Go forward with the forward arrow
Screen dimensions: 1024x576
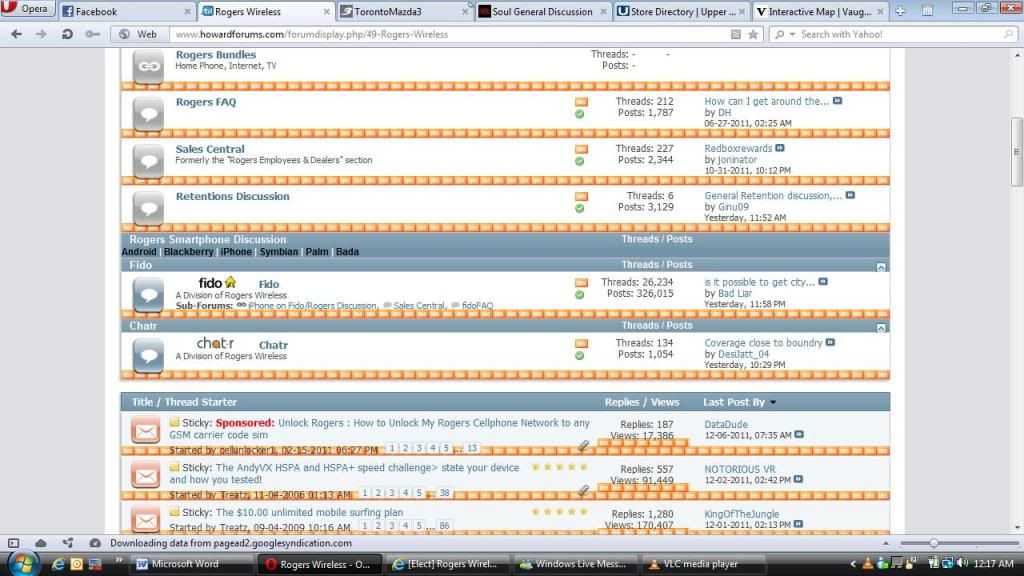tap(41, 34)
